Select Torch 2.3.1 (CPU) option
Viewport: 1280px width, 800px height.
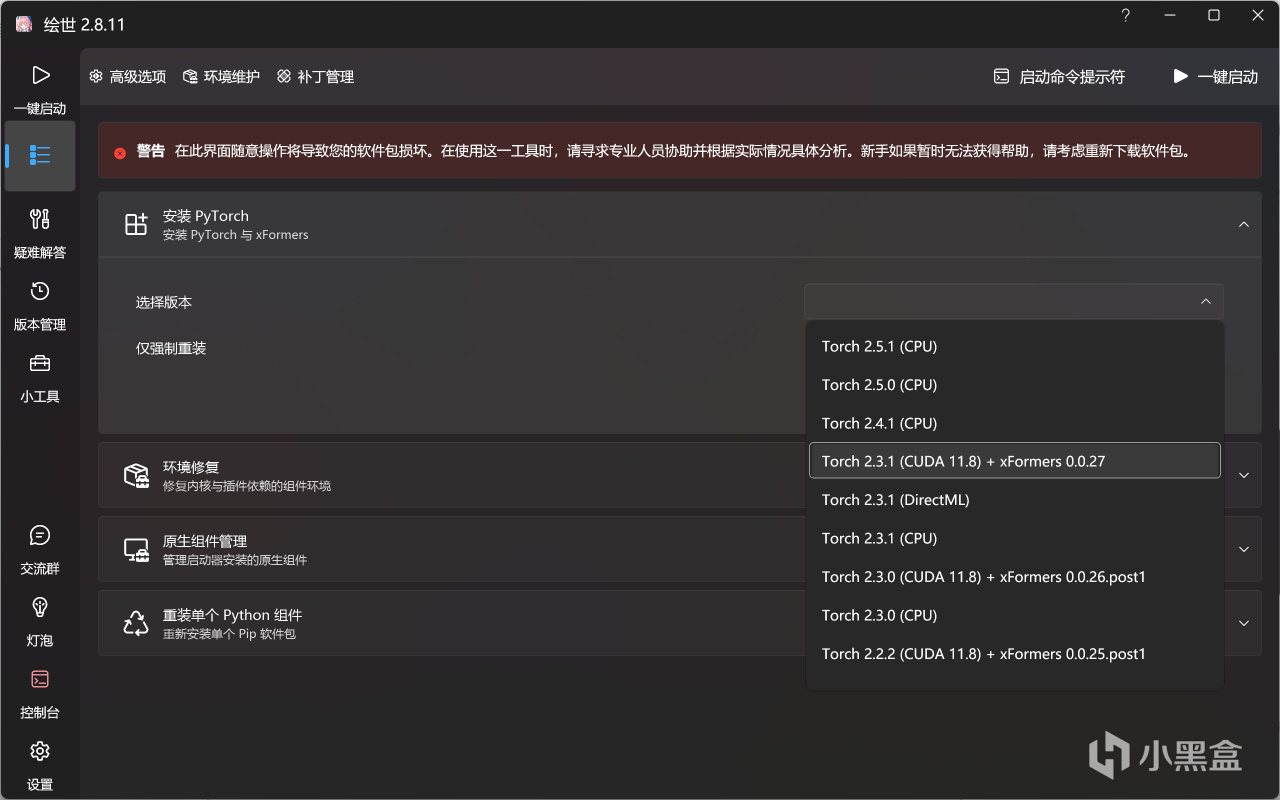(x=1014, y=538)
